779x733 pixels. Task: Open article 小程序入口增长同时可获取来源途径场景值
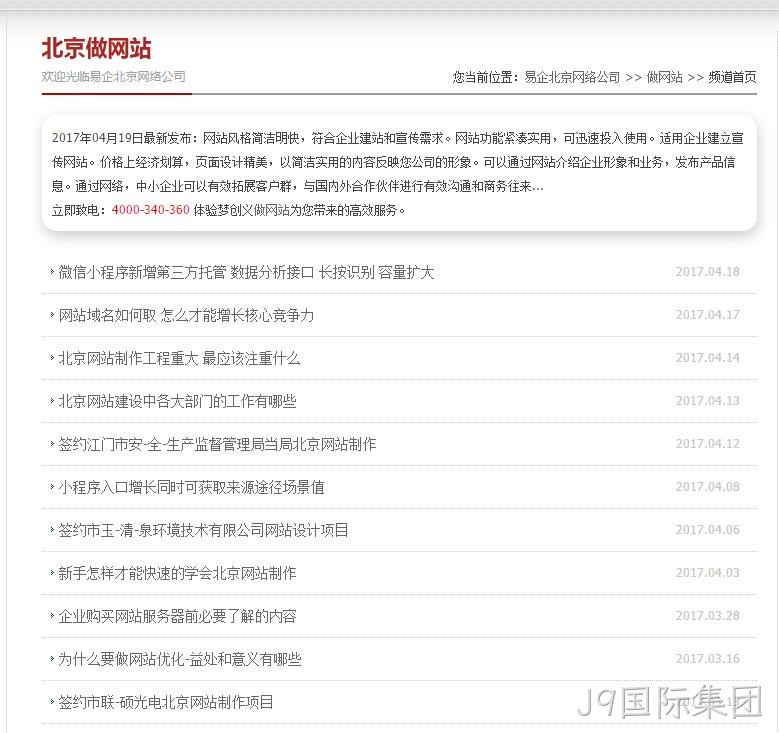point(191,488)
